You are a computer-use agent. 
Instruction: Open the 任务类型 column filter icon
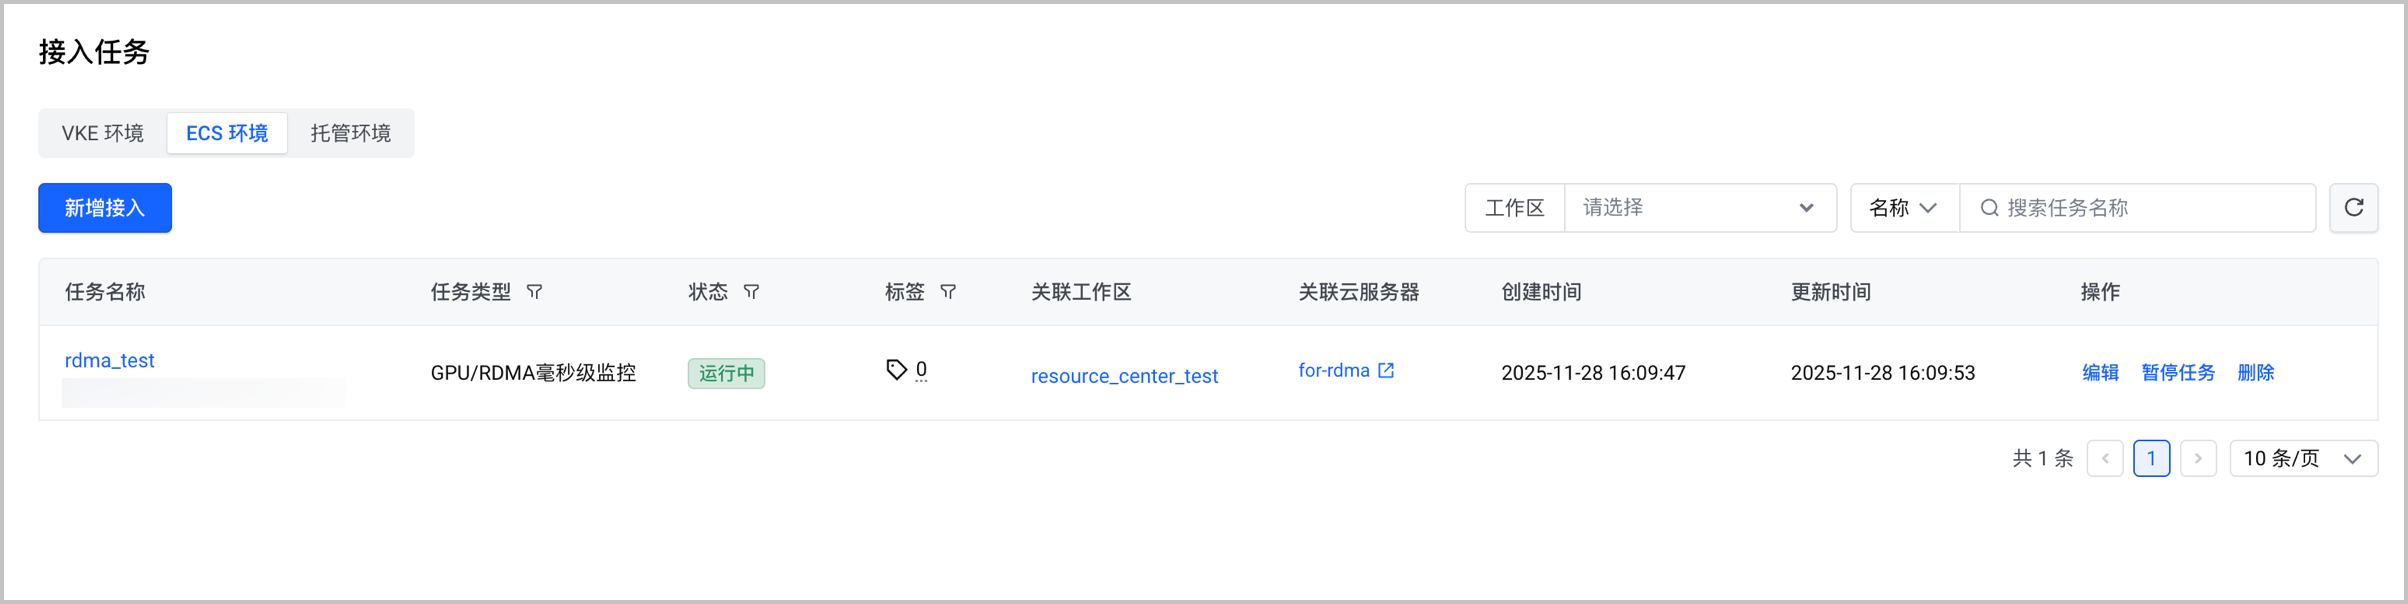pyautogui.click(x=535, y=292)
